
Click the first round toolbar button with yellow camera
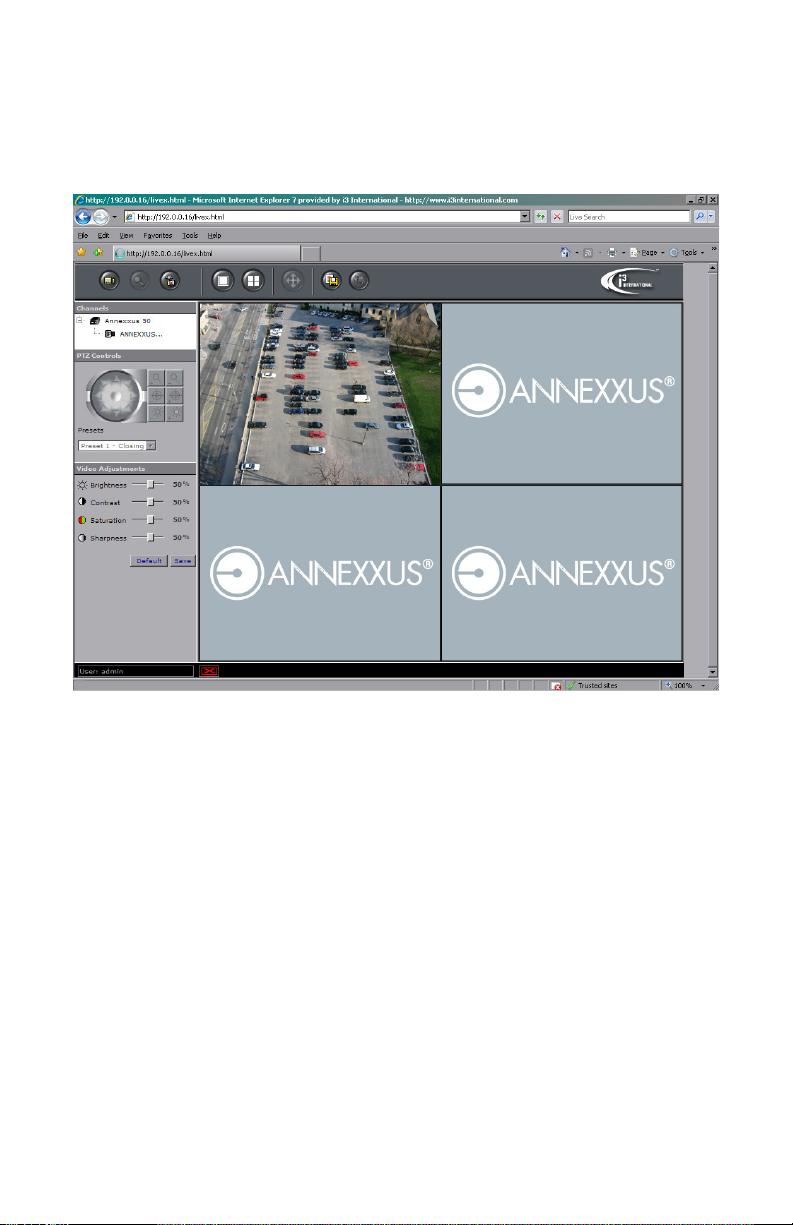click(x=111, y=282)
